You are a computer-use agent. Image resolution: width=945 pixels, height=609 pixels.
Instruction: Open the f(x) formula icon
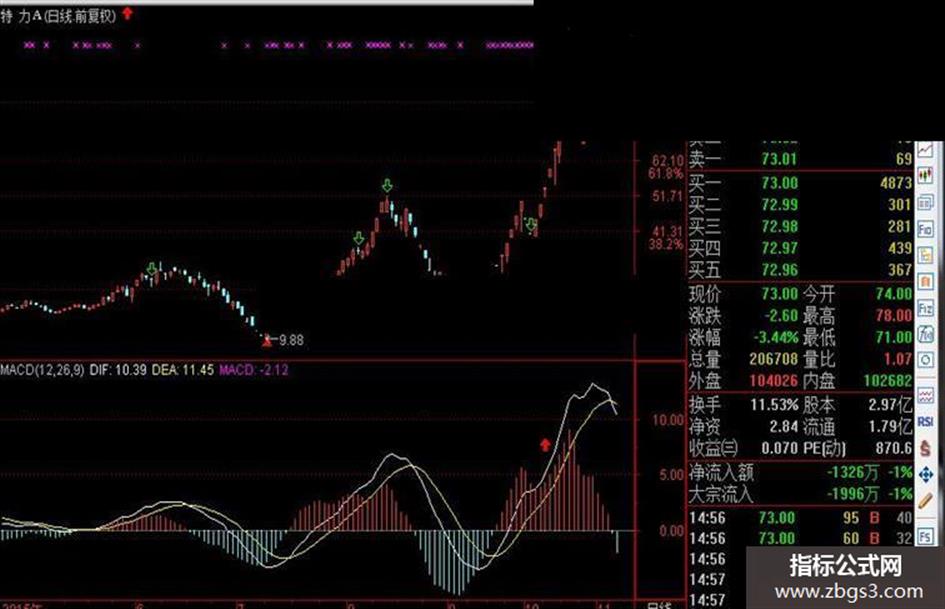[925, 335]
